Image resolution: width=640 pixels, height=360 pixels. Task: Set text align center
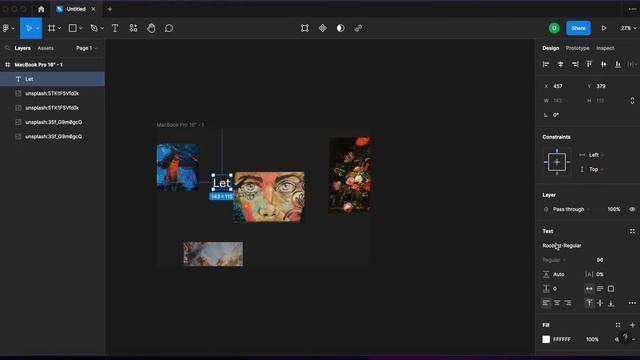(x=557, y=303)
